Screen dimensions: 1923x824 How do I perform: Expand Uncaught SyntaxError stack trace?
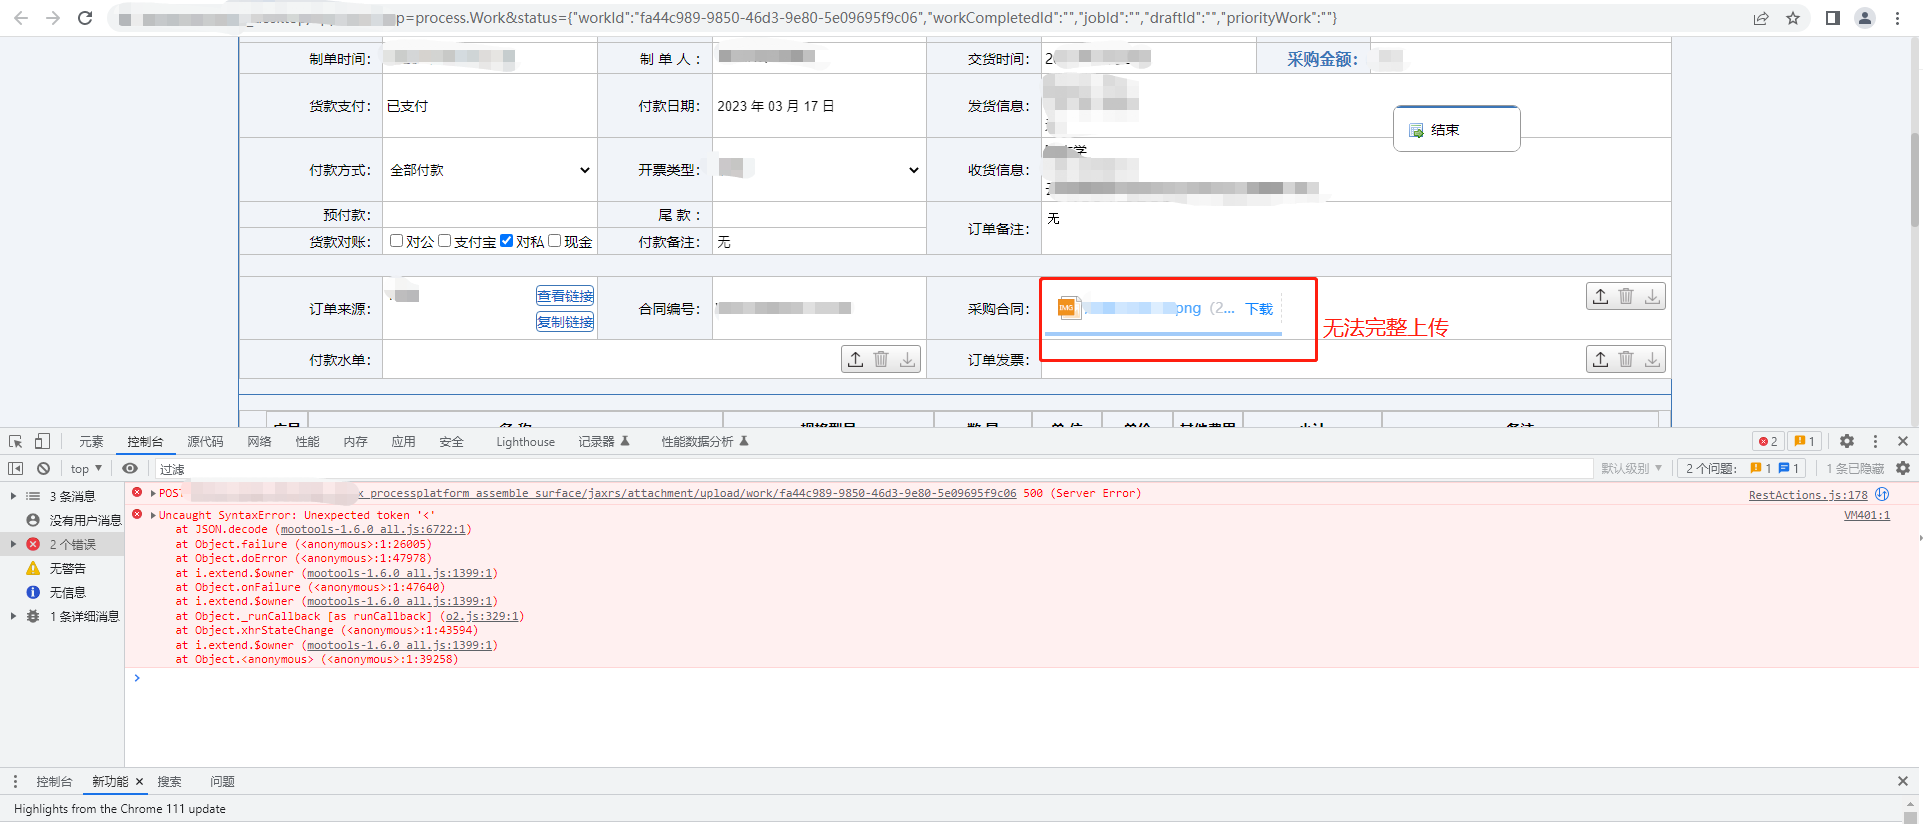click(x=153, y=515)
